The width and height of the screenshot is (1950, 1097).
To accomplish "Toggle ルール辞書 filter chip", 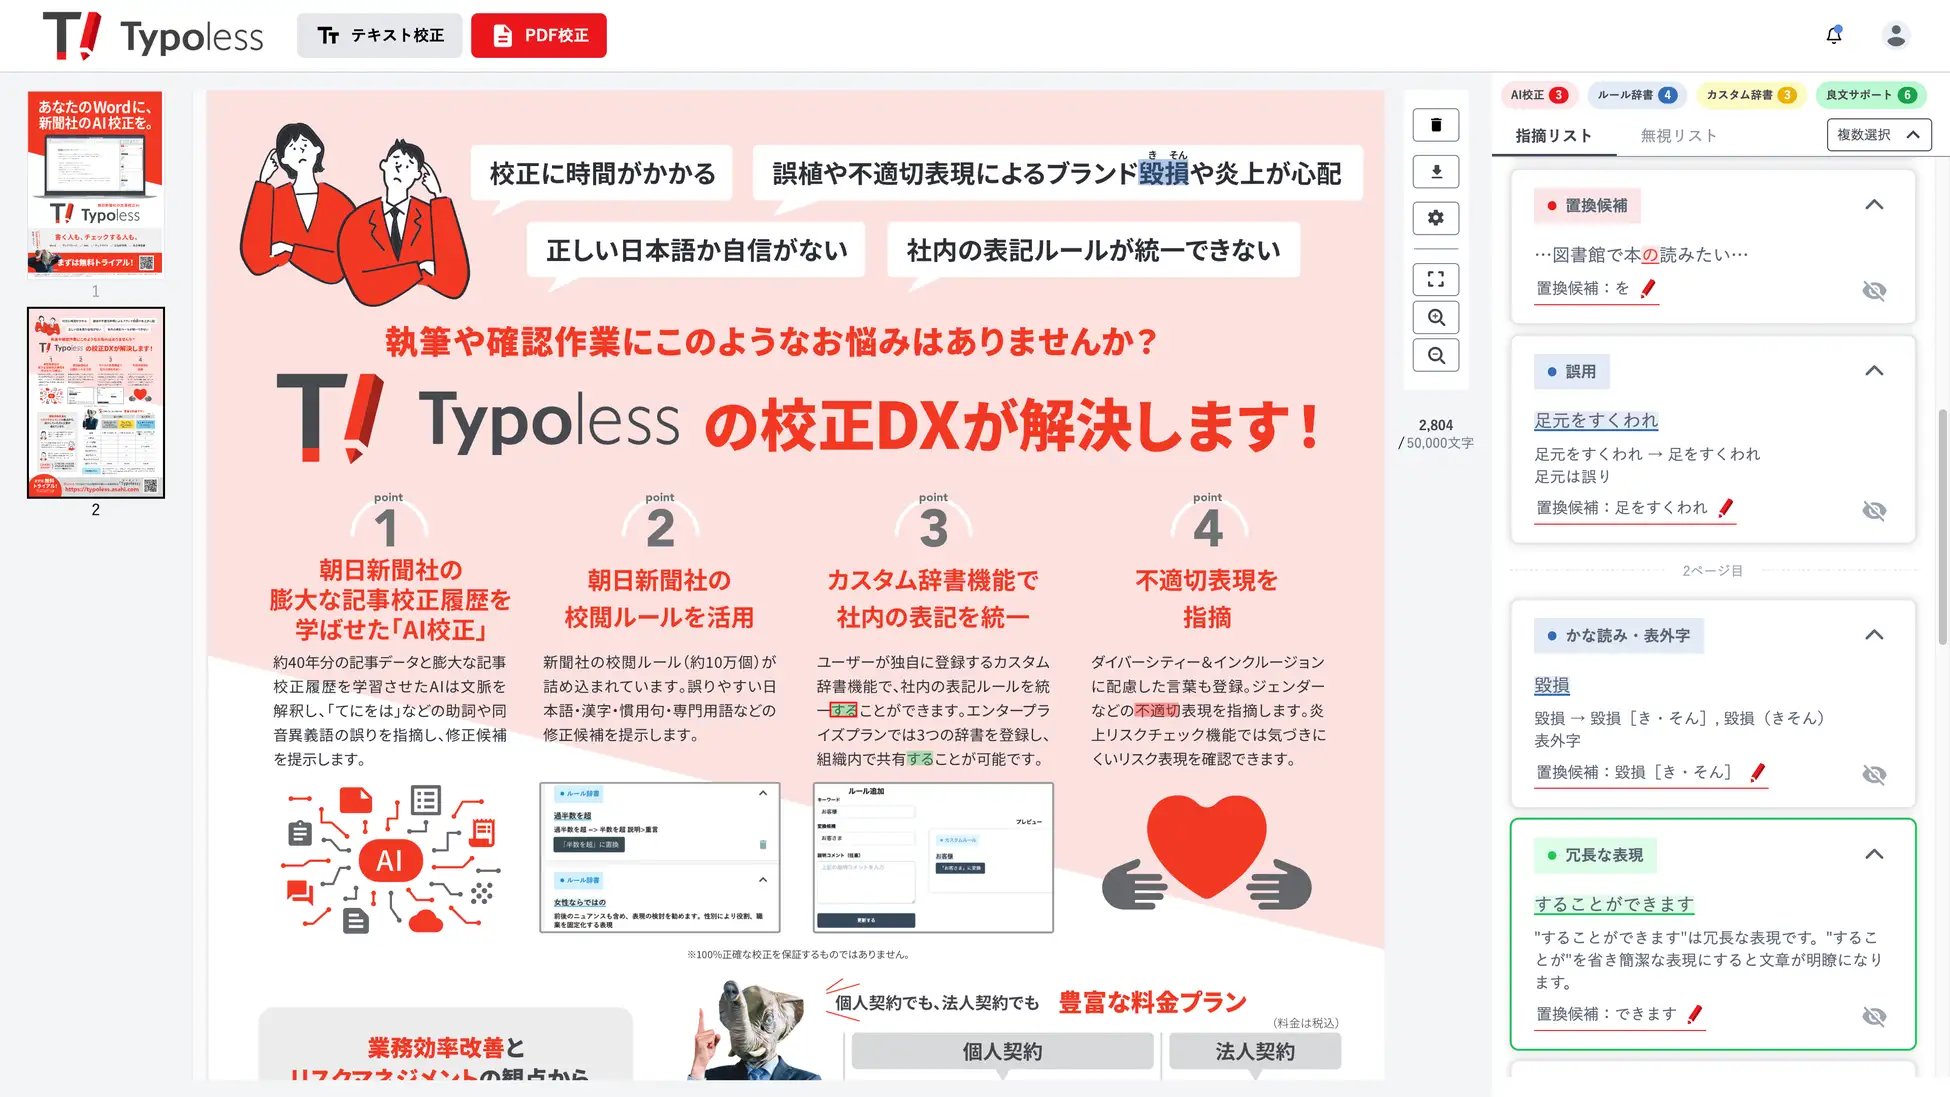I will 1636,95.
